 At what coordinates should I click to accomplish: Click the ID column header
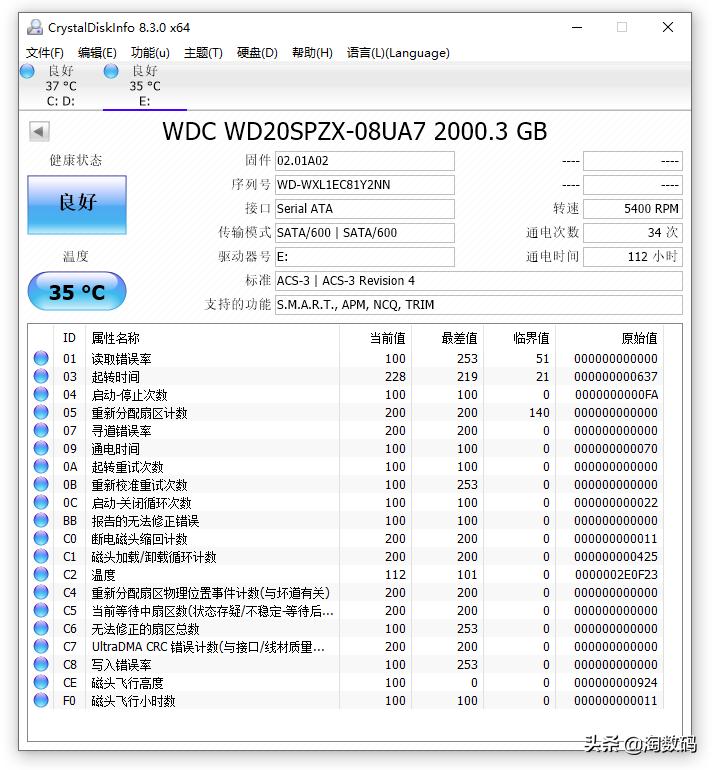point(69,338)
